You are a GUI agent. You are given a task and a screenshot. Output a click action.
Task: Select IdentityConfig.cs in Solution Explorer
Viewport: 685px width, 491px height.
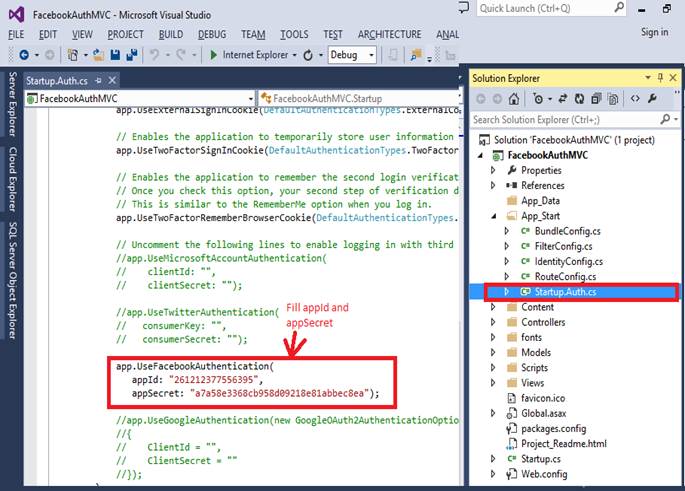tap(568, 261)
